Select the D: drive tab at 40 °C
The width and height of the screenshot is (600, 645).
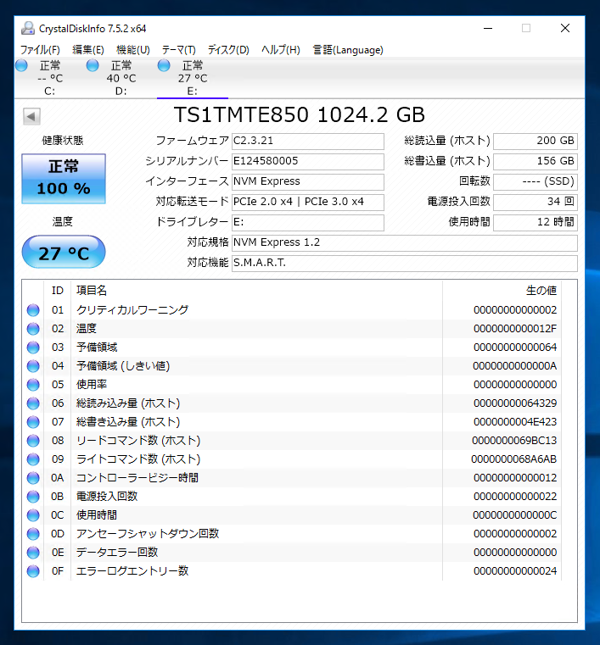click(121, 78)
